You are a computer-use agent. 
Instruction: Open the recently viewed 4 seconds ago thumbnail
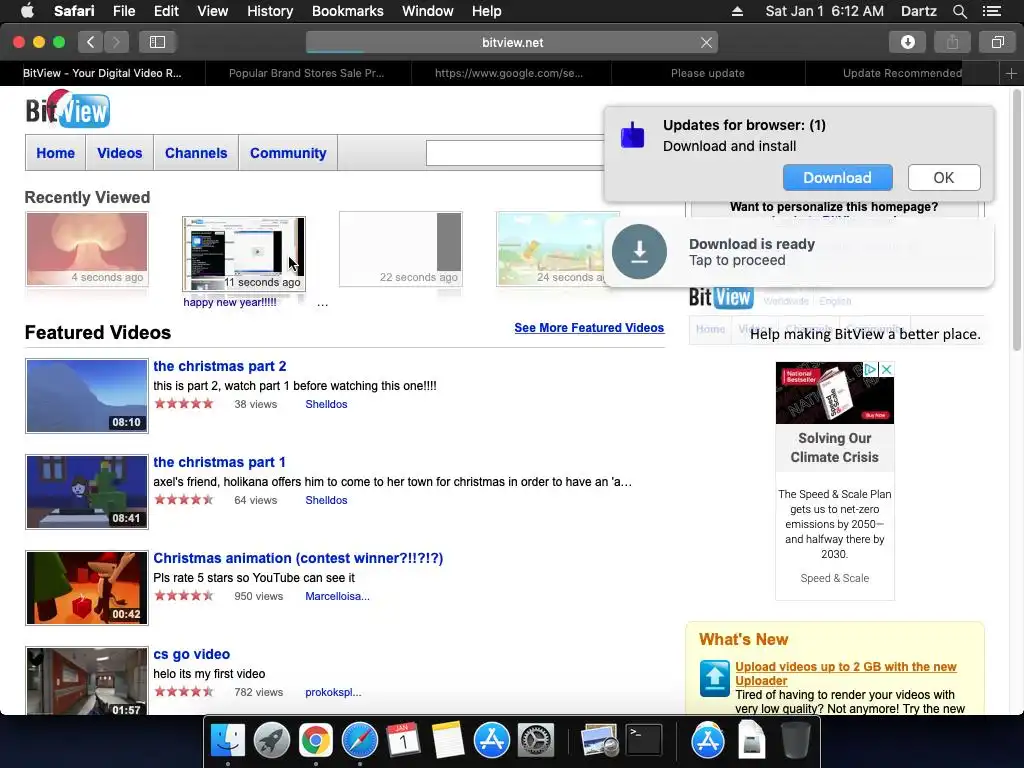pos(87,249)
